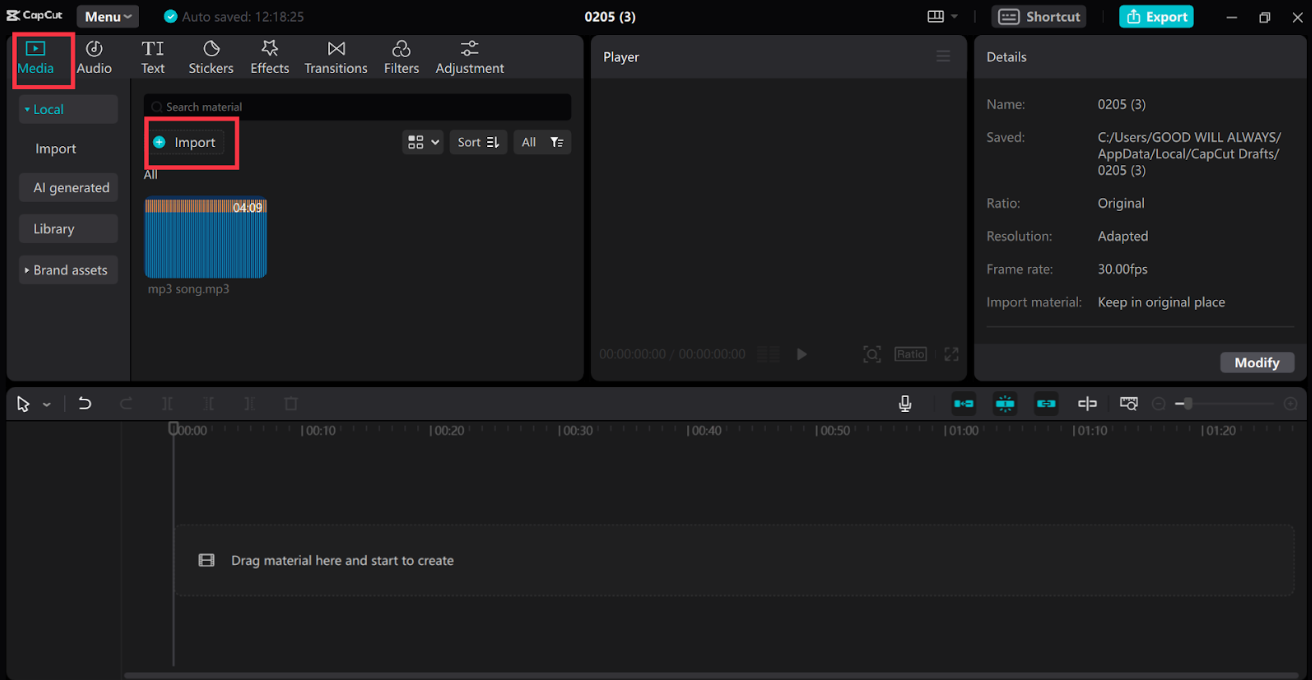This screenshot has width=1312, height=680.
Task: Open the Ratio options in the Player
Action: tap(910, 354)
